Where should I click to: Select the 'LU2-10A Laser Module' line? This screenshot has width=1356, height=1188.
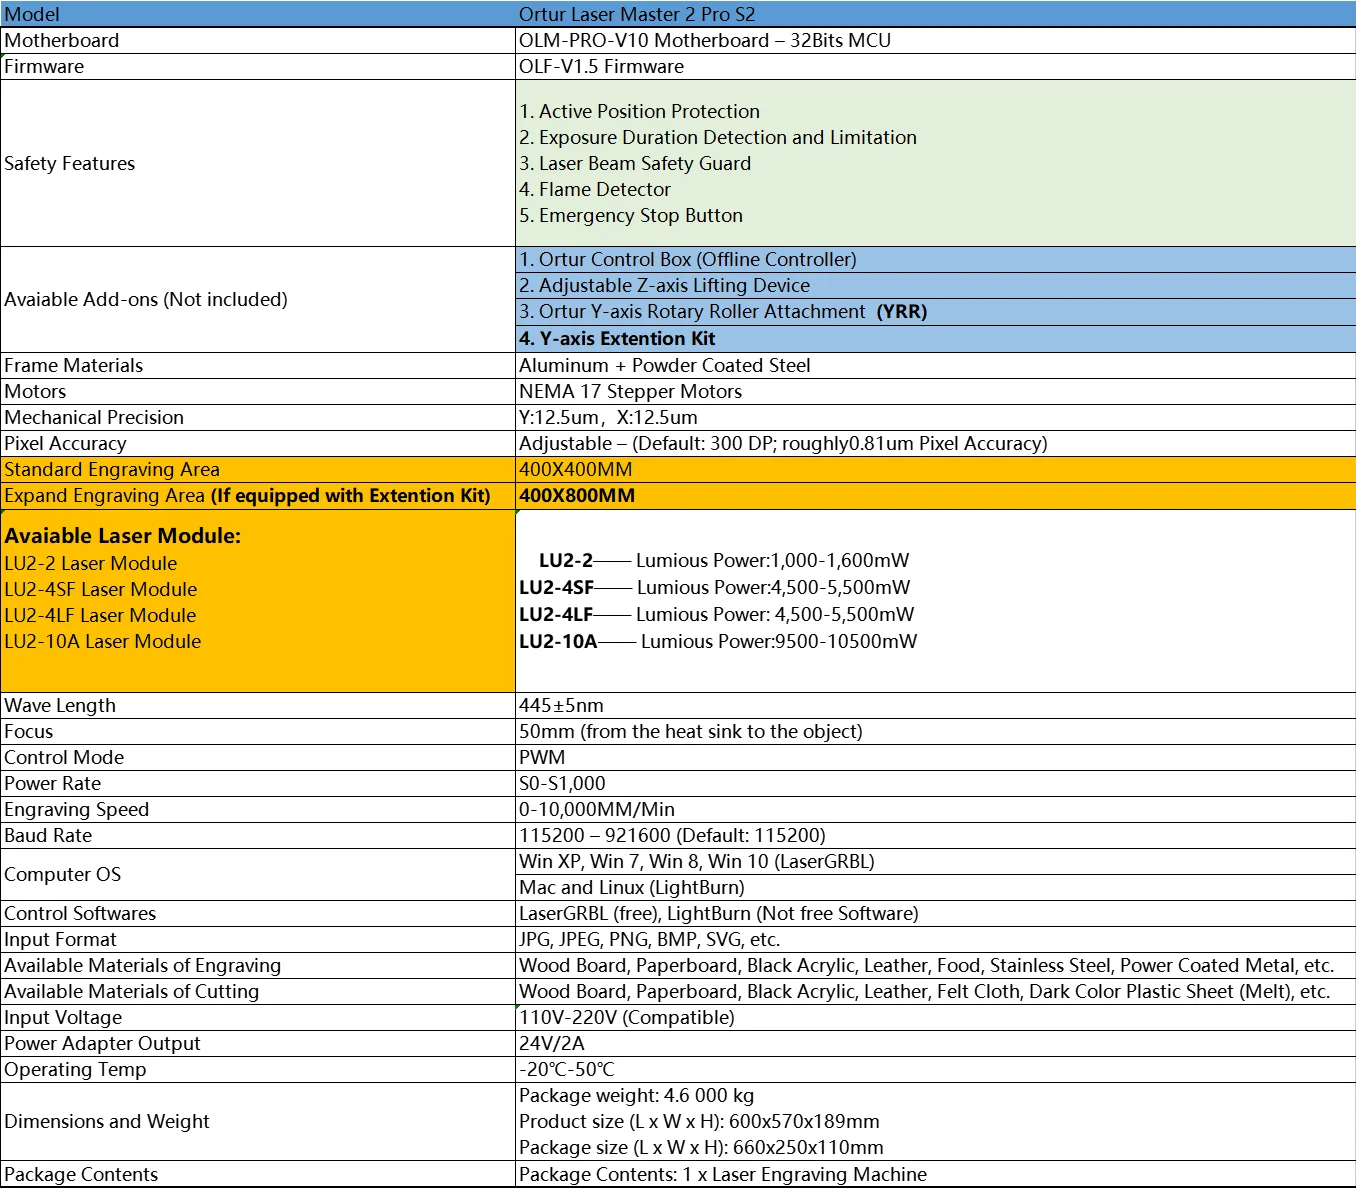(x=102, y=641)
